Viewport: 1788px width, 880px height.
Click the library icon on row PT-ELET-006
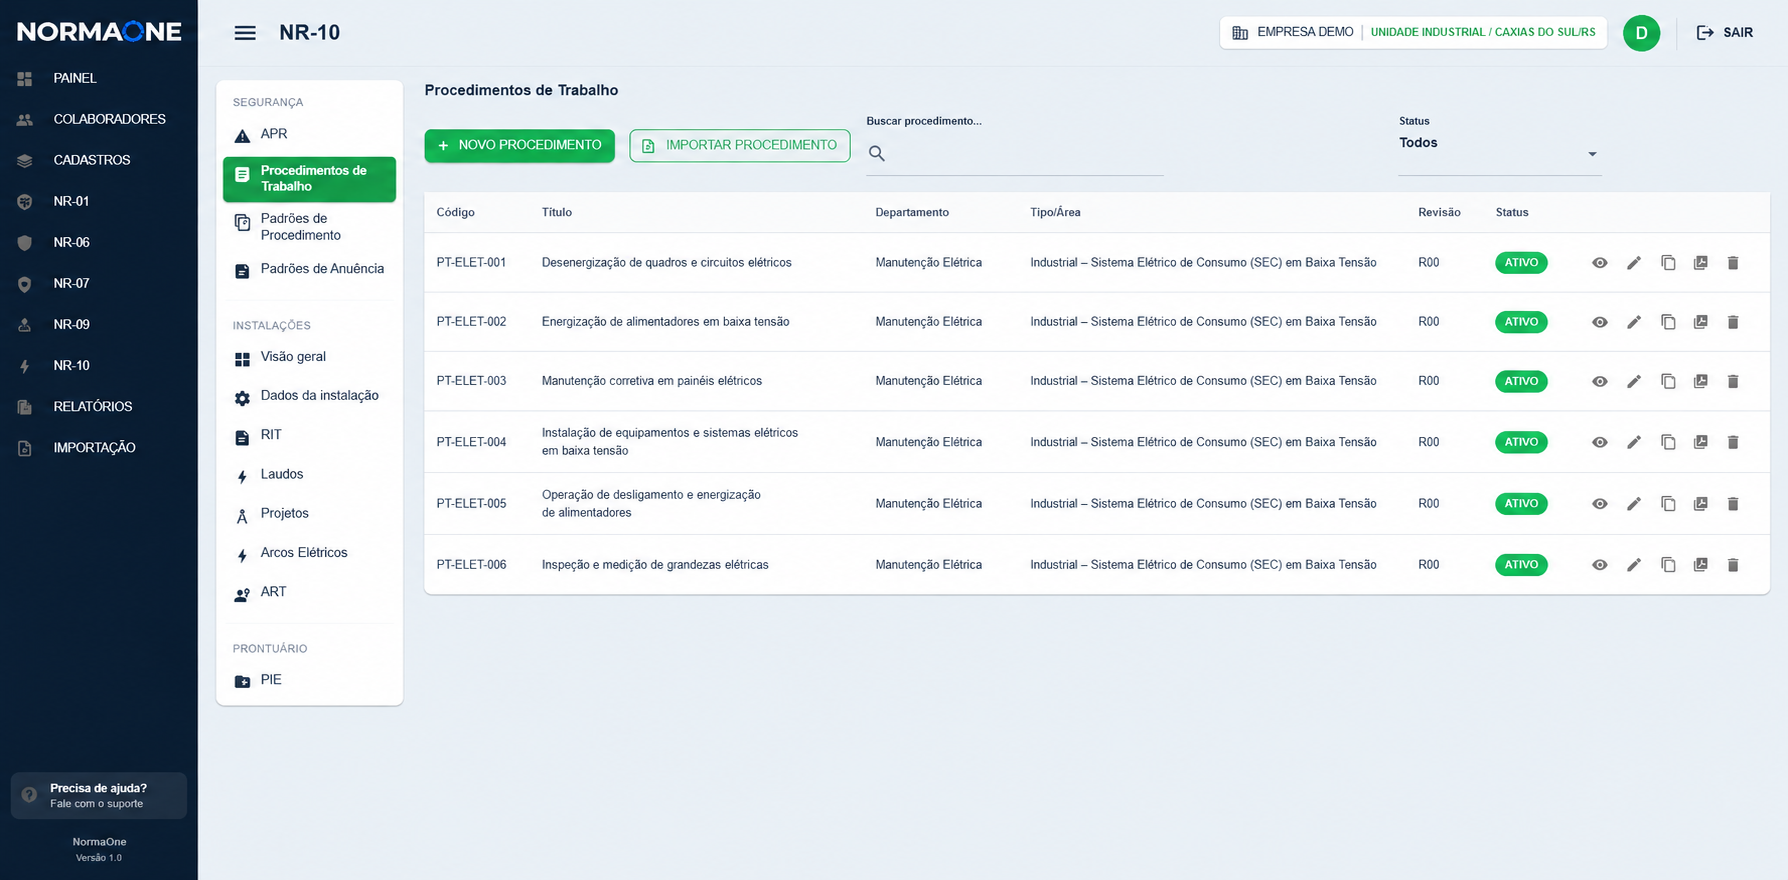pyautogui.click(x=1700, y=565)
